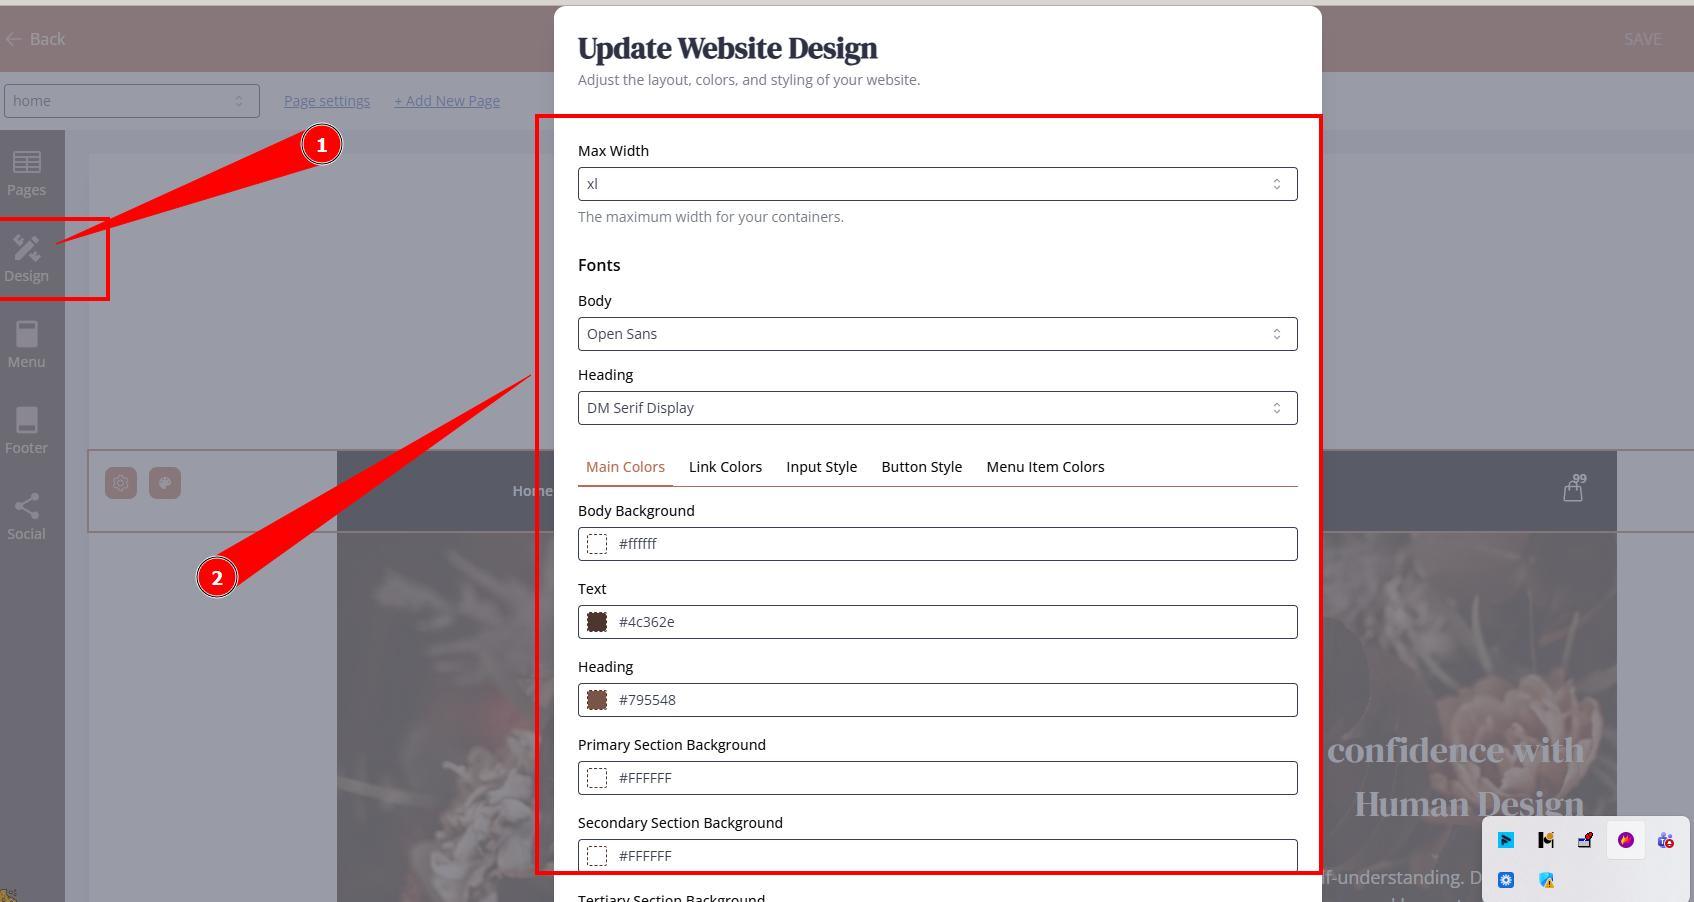Click the Social share icon in sidebar

pyautogui.click(x=27, y=517)
